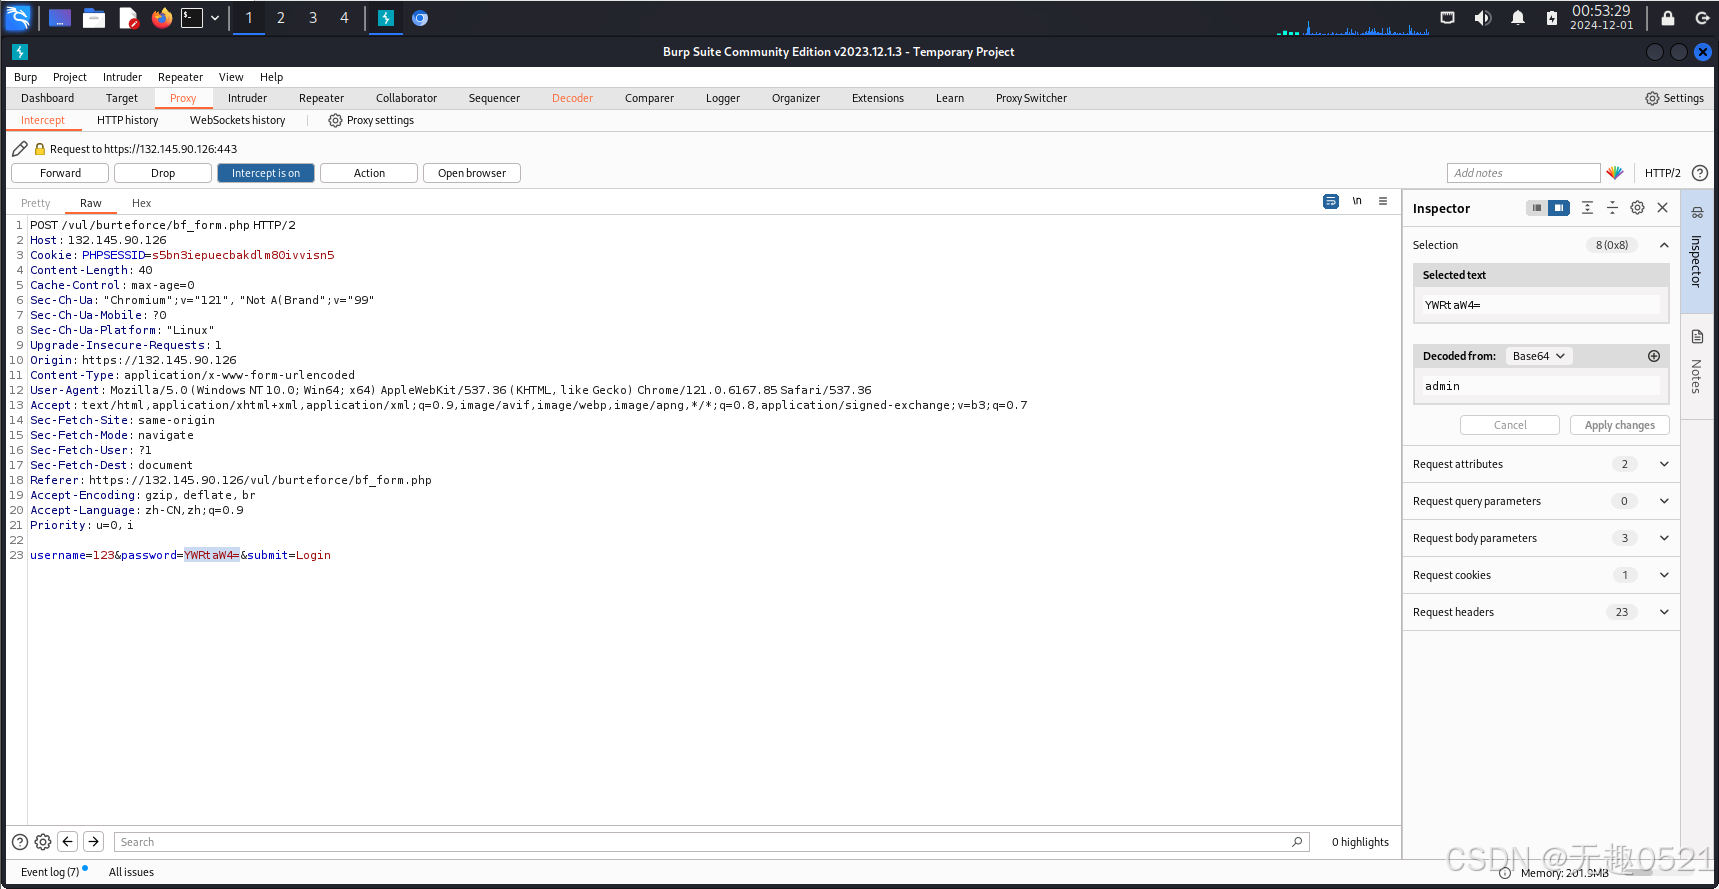Select the Pretty view tab
The image size is (1719, 889).
(x=36, y=203)
